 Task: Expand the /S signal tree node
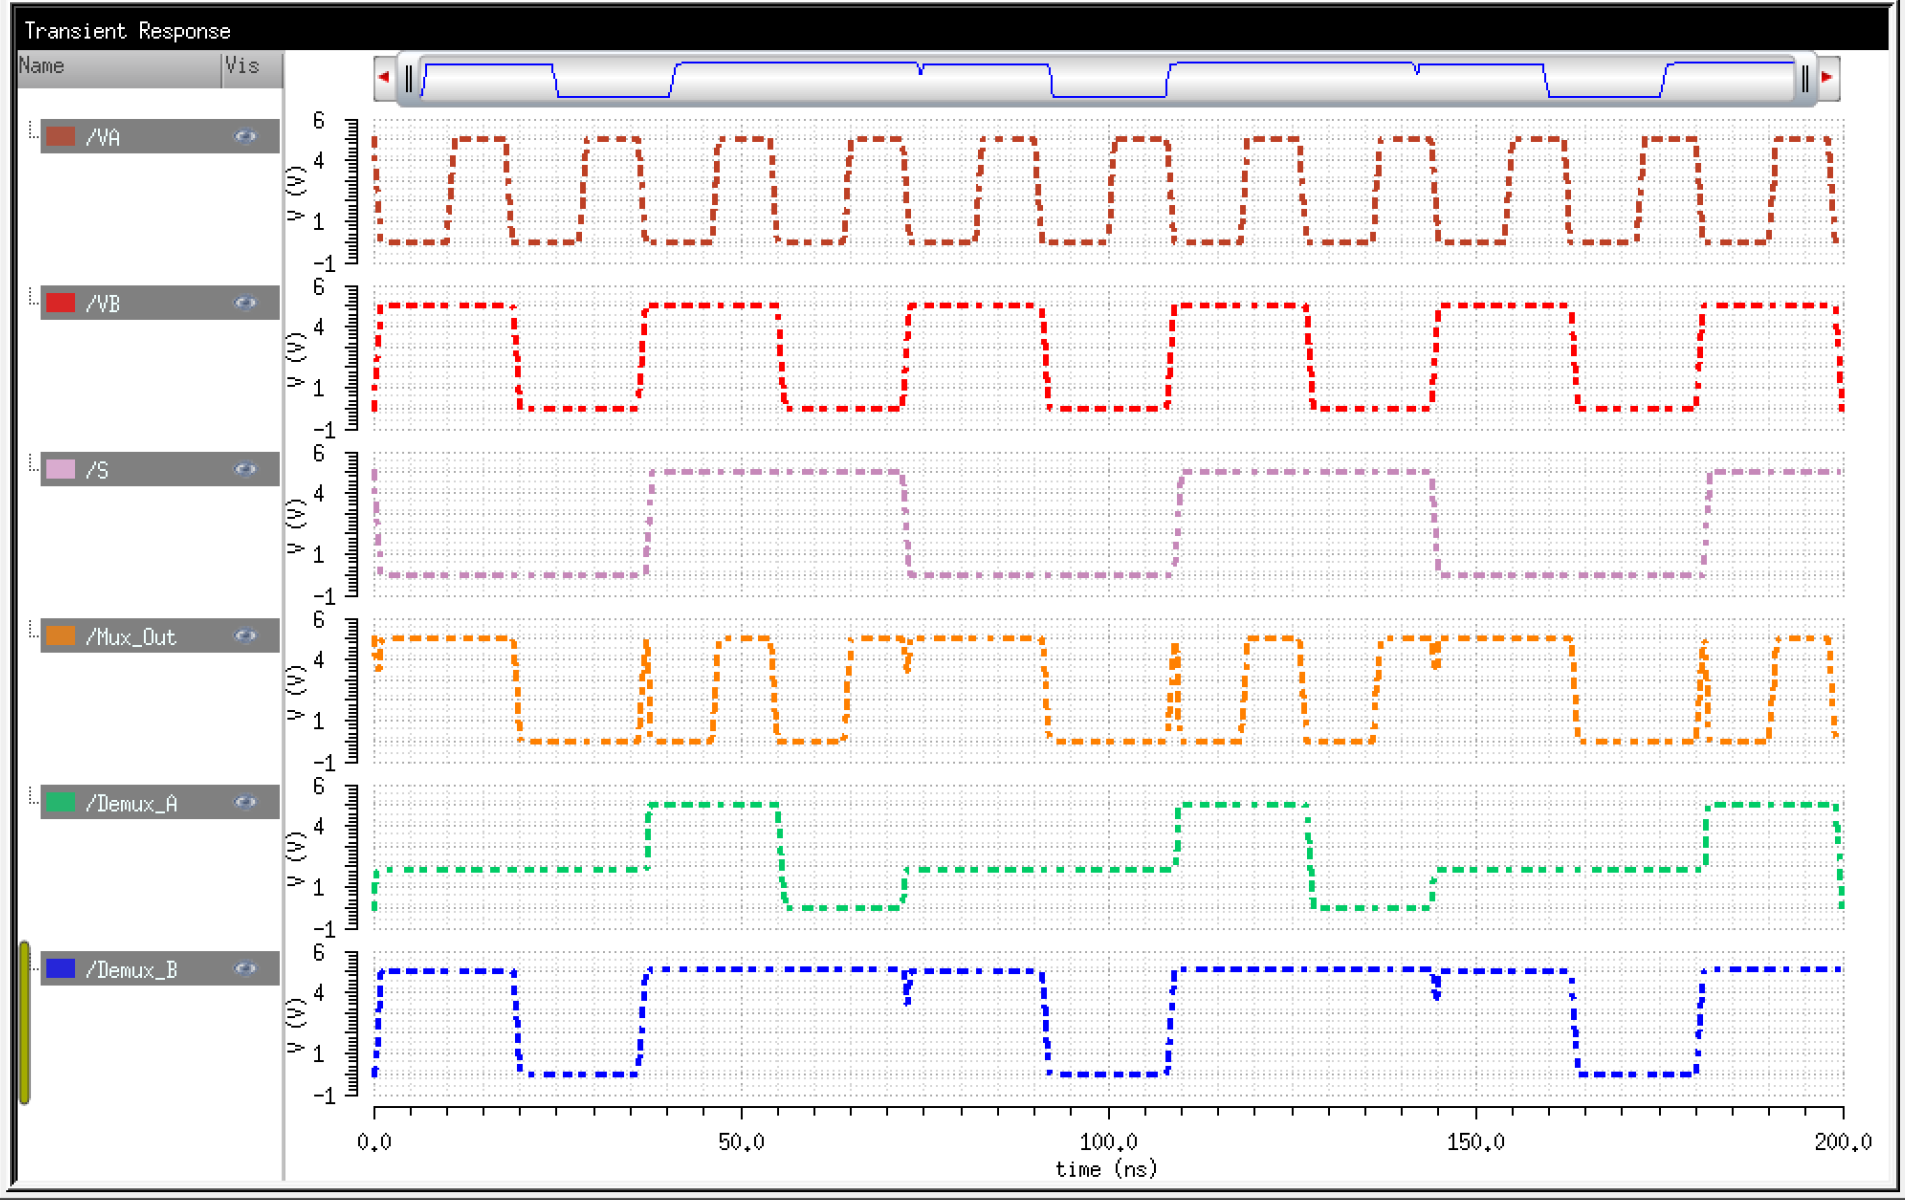click(x=32, y=463)
